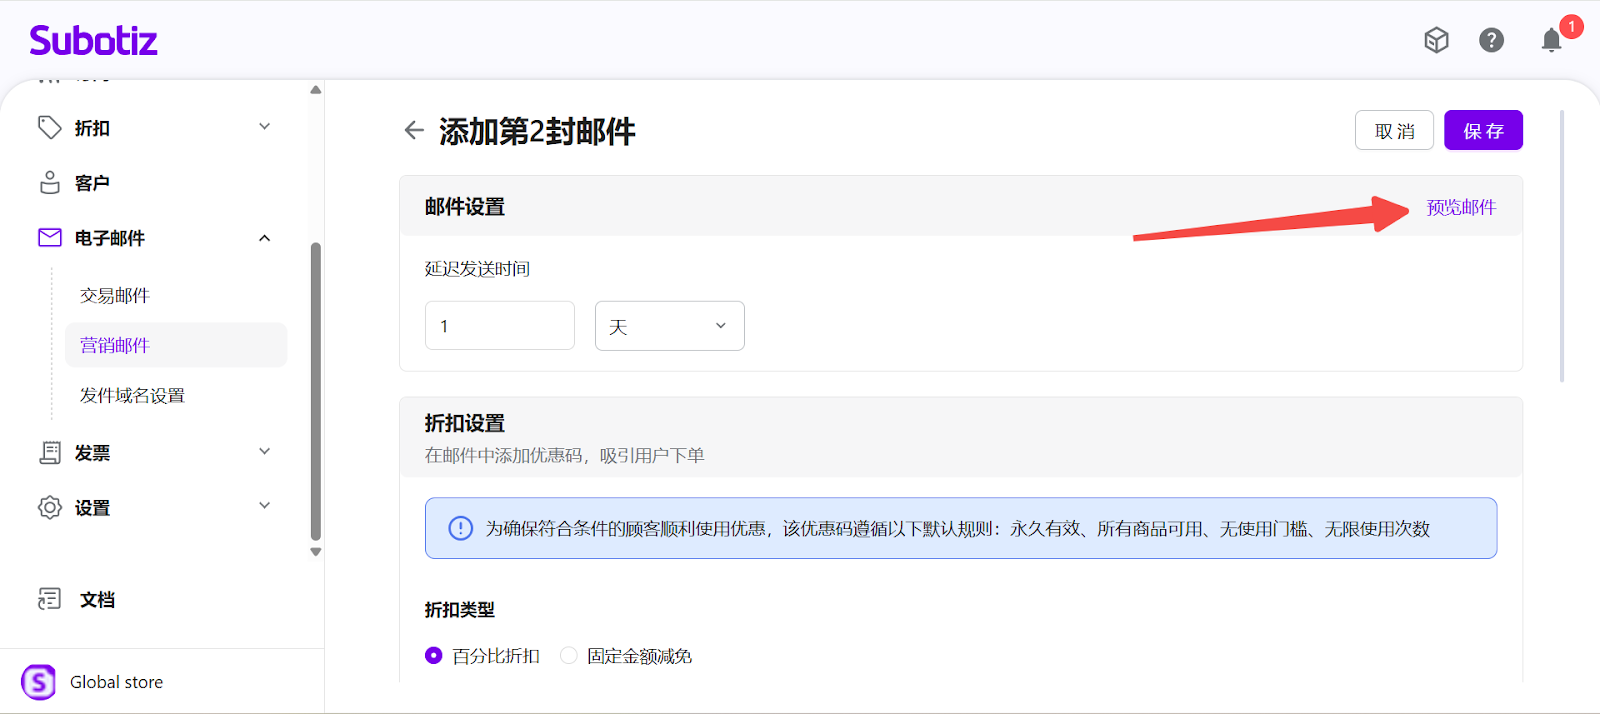Open the 交易邮件 submenu item

coord(115,295)
